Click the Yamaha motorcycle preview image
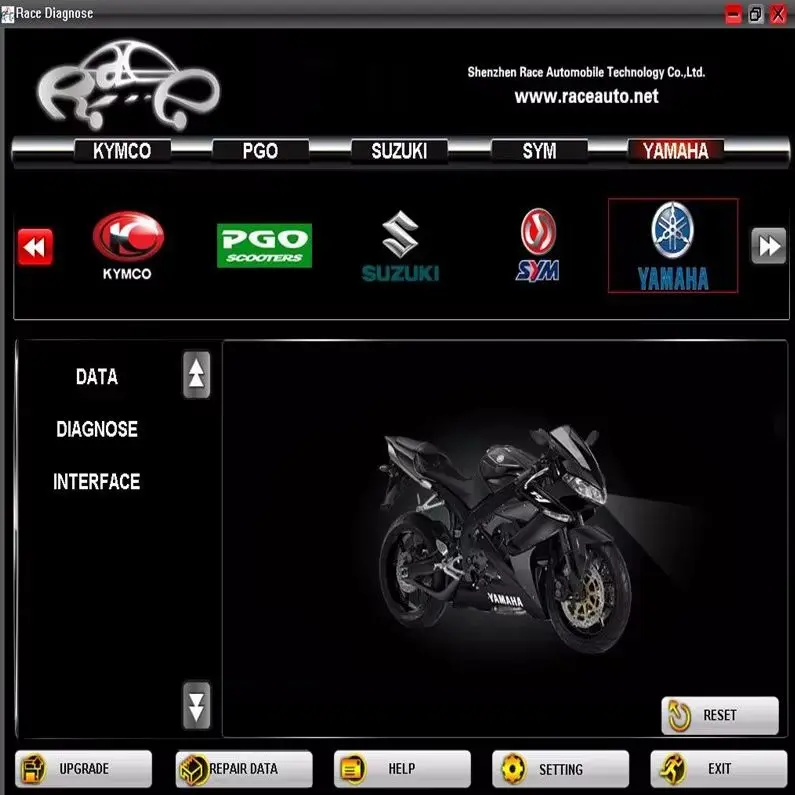 coord(505,539)
